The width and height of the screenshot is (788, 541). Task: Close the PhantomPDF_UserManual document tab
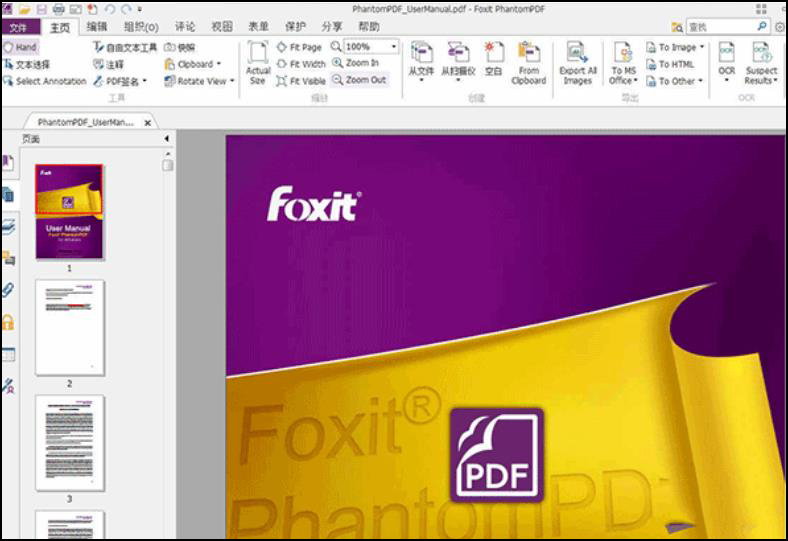pos(148,122)
